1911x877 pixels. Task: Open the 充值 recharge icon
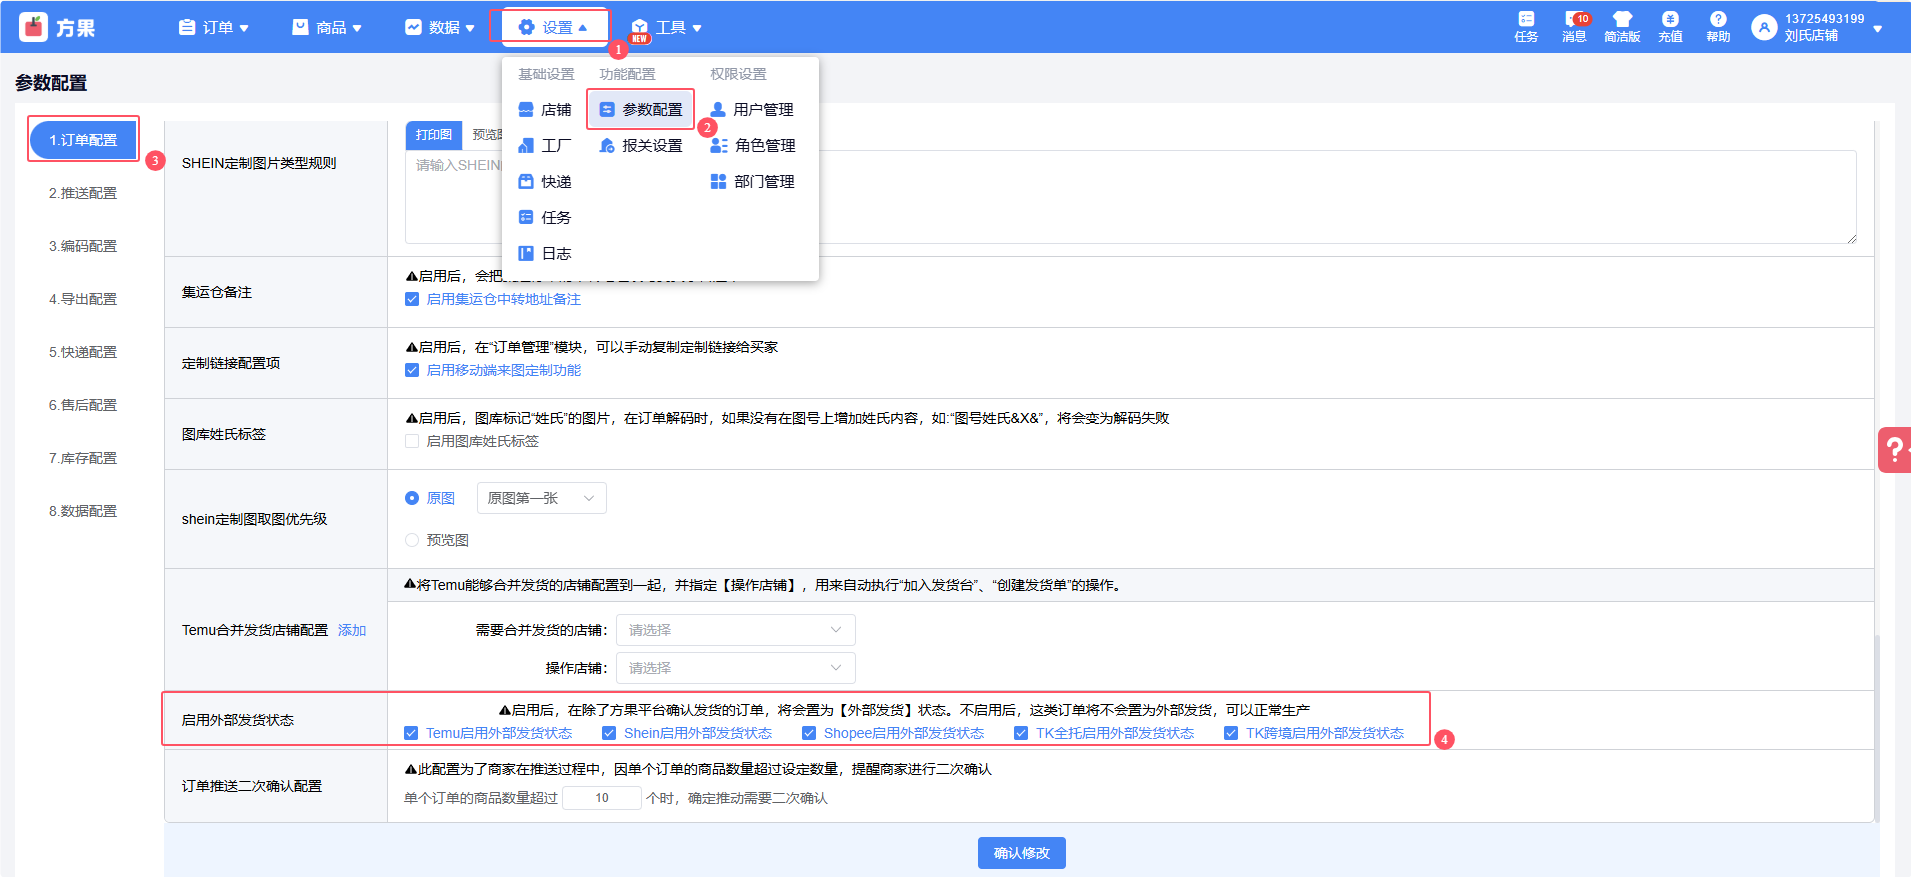[x=1670, y=26]
